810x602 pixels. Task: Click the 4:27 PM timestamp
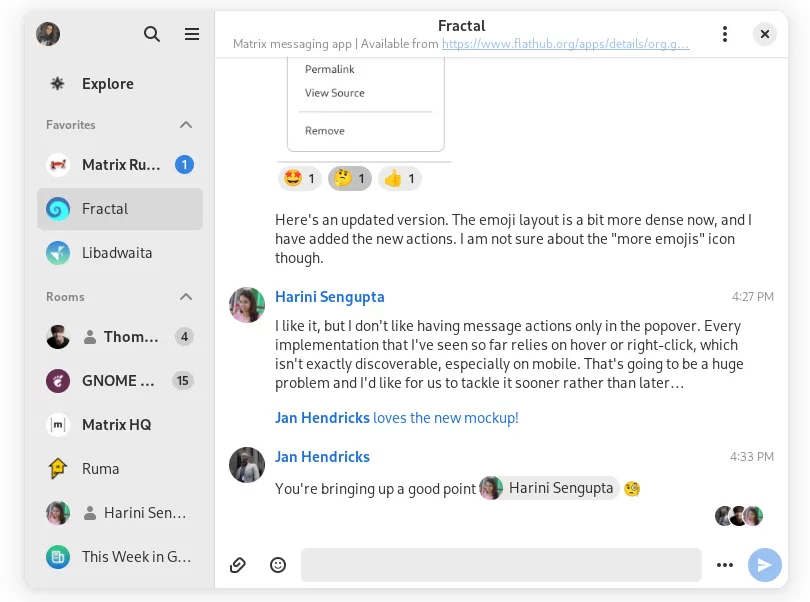tap(753, 297)
